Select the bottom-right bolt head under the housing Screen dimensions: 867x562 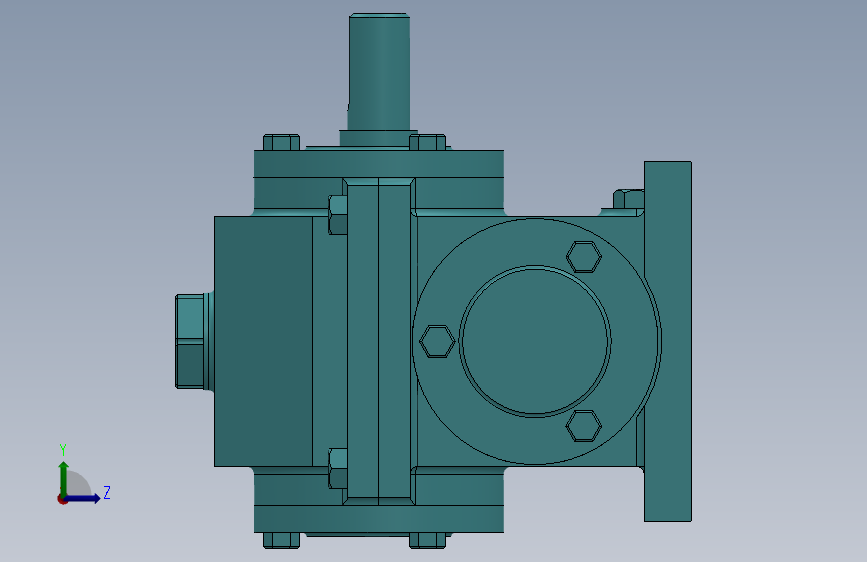click(x=427, y=540)
